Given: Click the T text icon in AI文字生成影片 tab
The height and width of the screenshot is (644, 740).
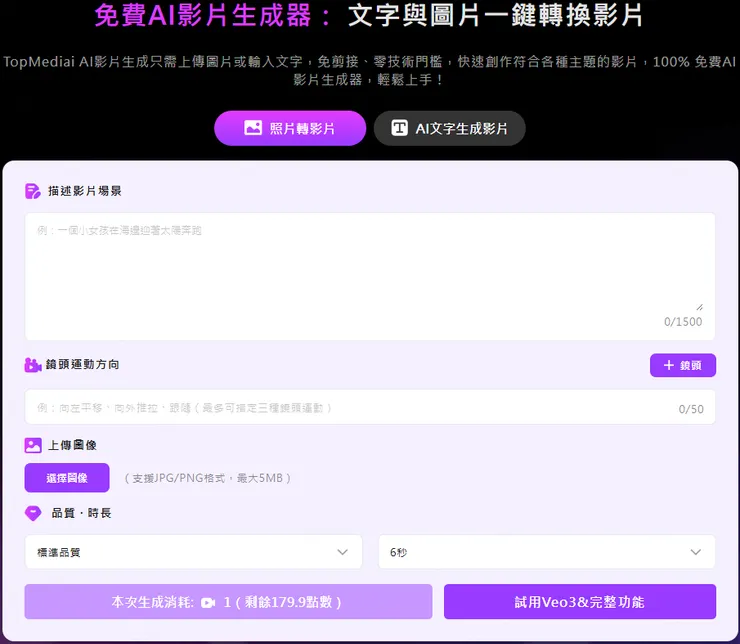Looking at the screenshot, I should coord(399,128).
